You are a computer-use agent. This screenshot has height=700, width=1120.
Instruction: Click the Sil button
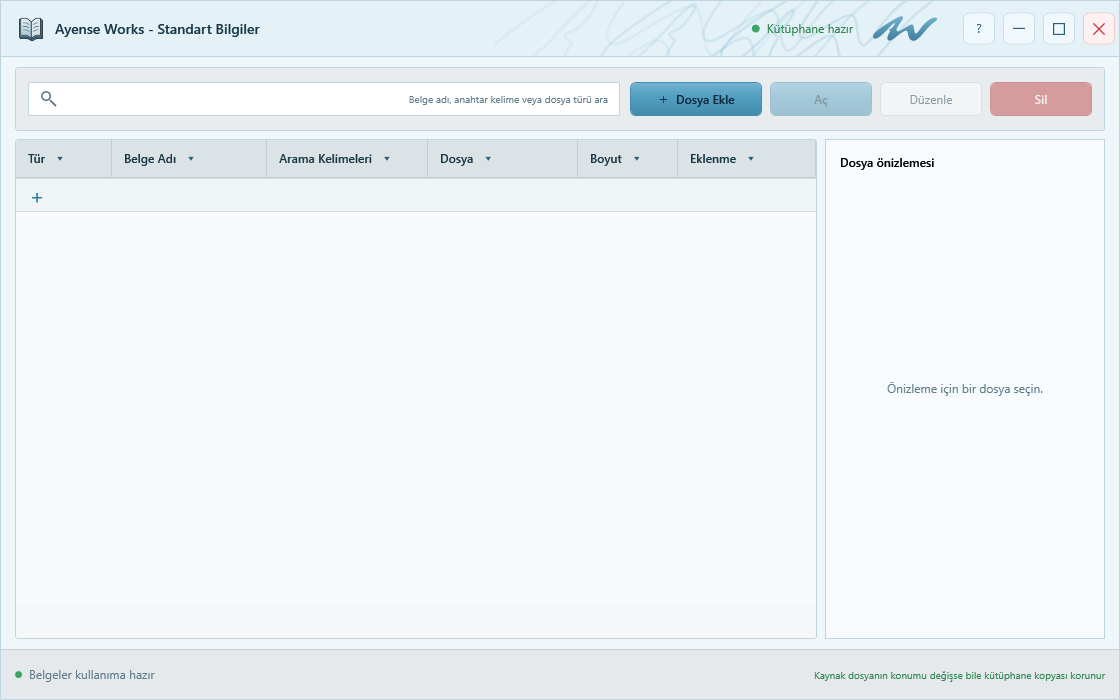(x=1041, y=99)
